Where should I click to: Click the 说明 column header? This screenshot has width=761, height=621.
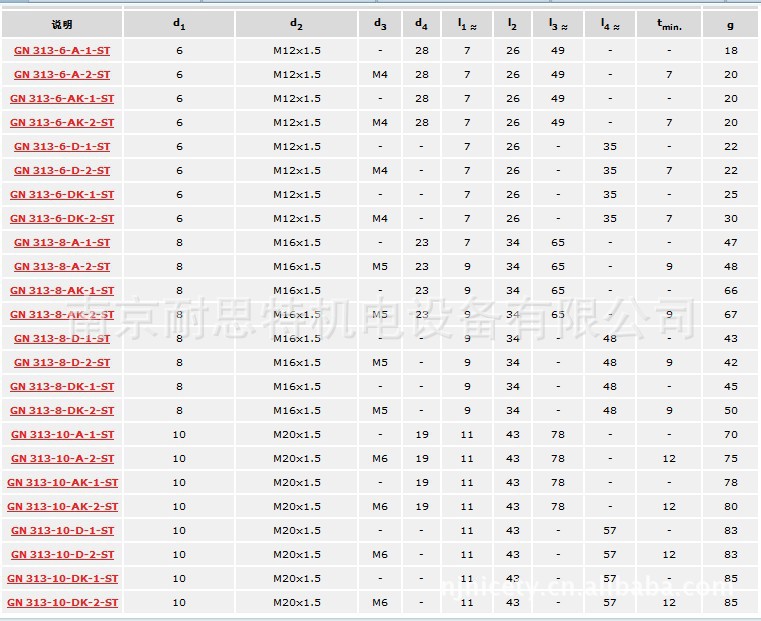pos(62,24)
